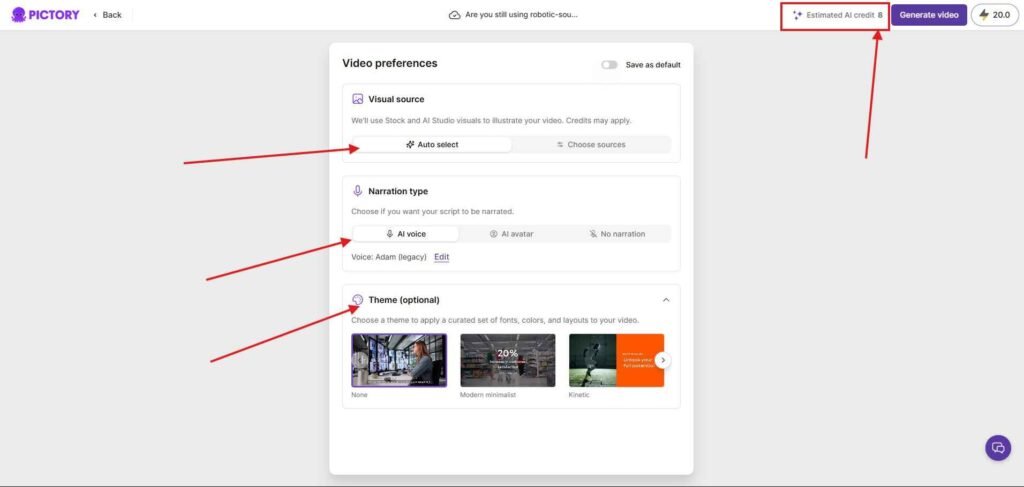Viewport: 1024px width, 487px height.
Task: Click the lightning bolt credits icon
Action: [984, 15]
